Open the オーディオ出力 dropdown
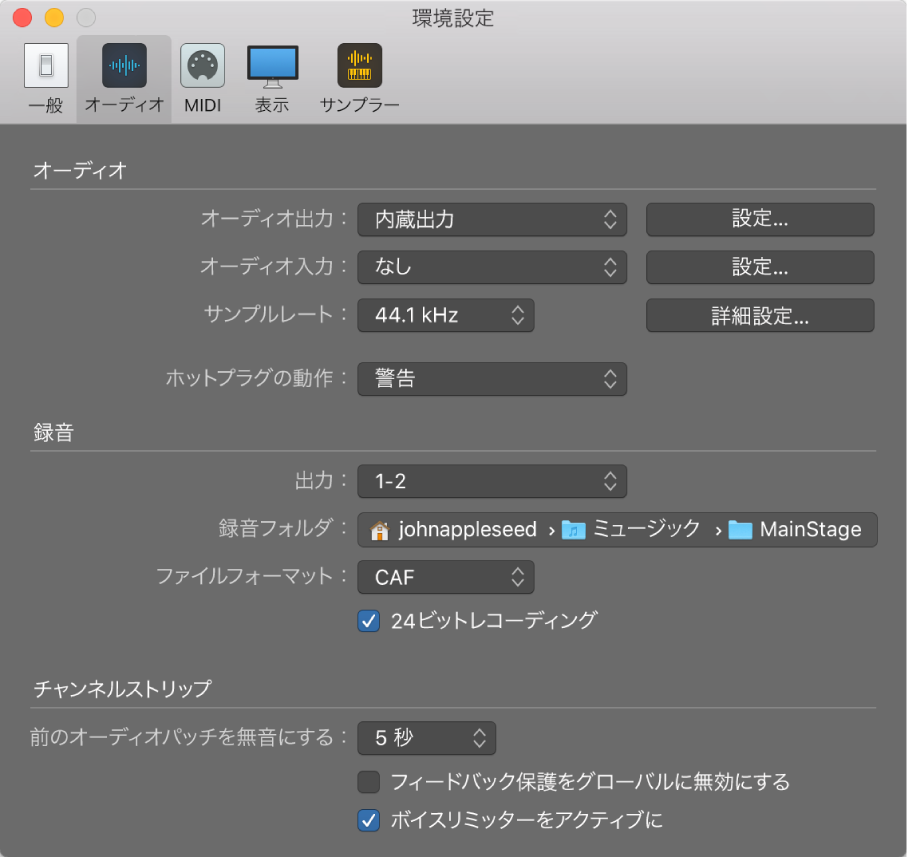 (491, 219)
